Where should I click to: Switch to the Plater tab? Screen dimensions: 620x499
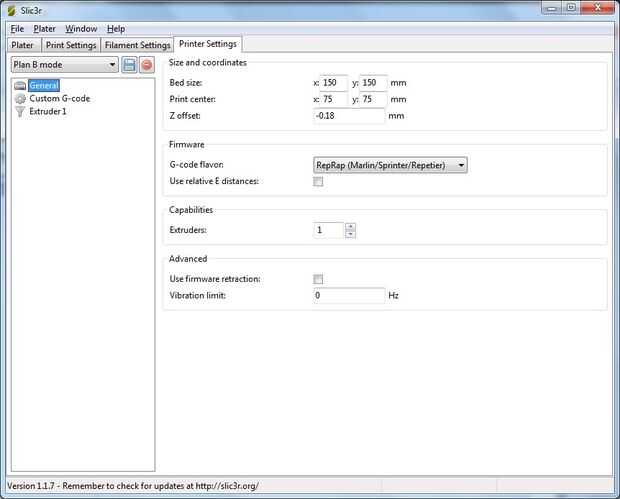coord(23,45)
